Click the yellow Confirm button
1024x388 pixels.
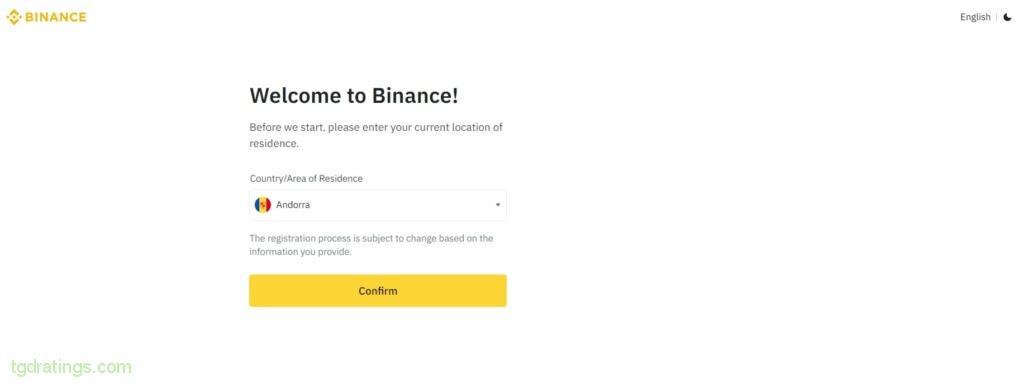tap(377, 291)
